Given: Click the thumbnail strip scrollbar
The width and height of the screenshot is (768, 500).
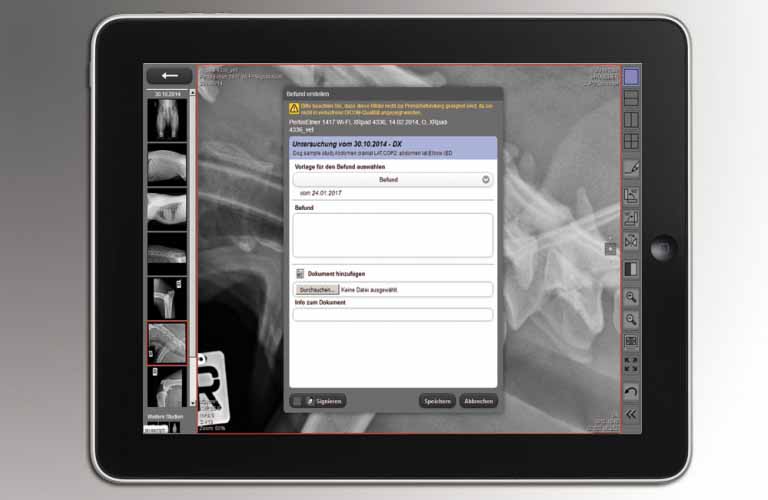Looking at the screenshot, I should [191, 250].
